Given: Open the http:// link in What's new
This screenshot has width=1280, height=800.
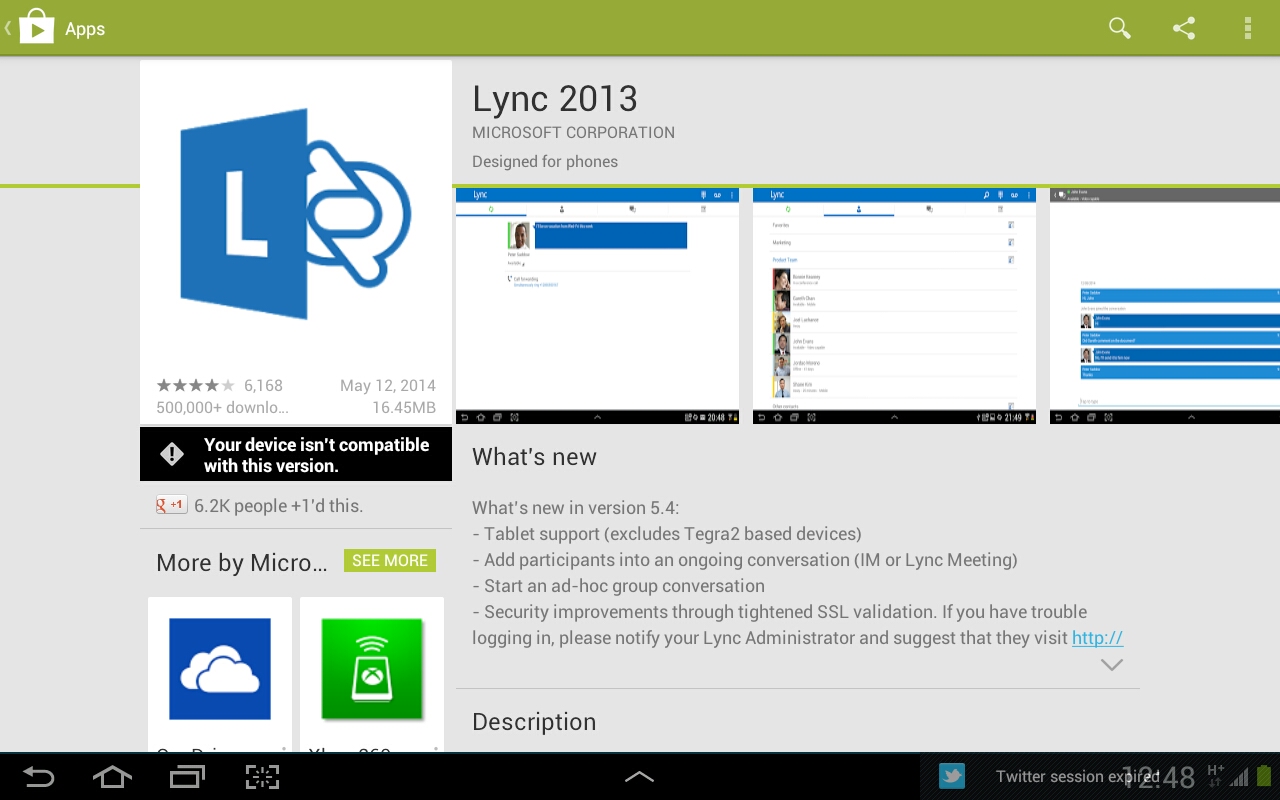Looking at the screenshot, I should click(1098, 638).
